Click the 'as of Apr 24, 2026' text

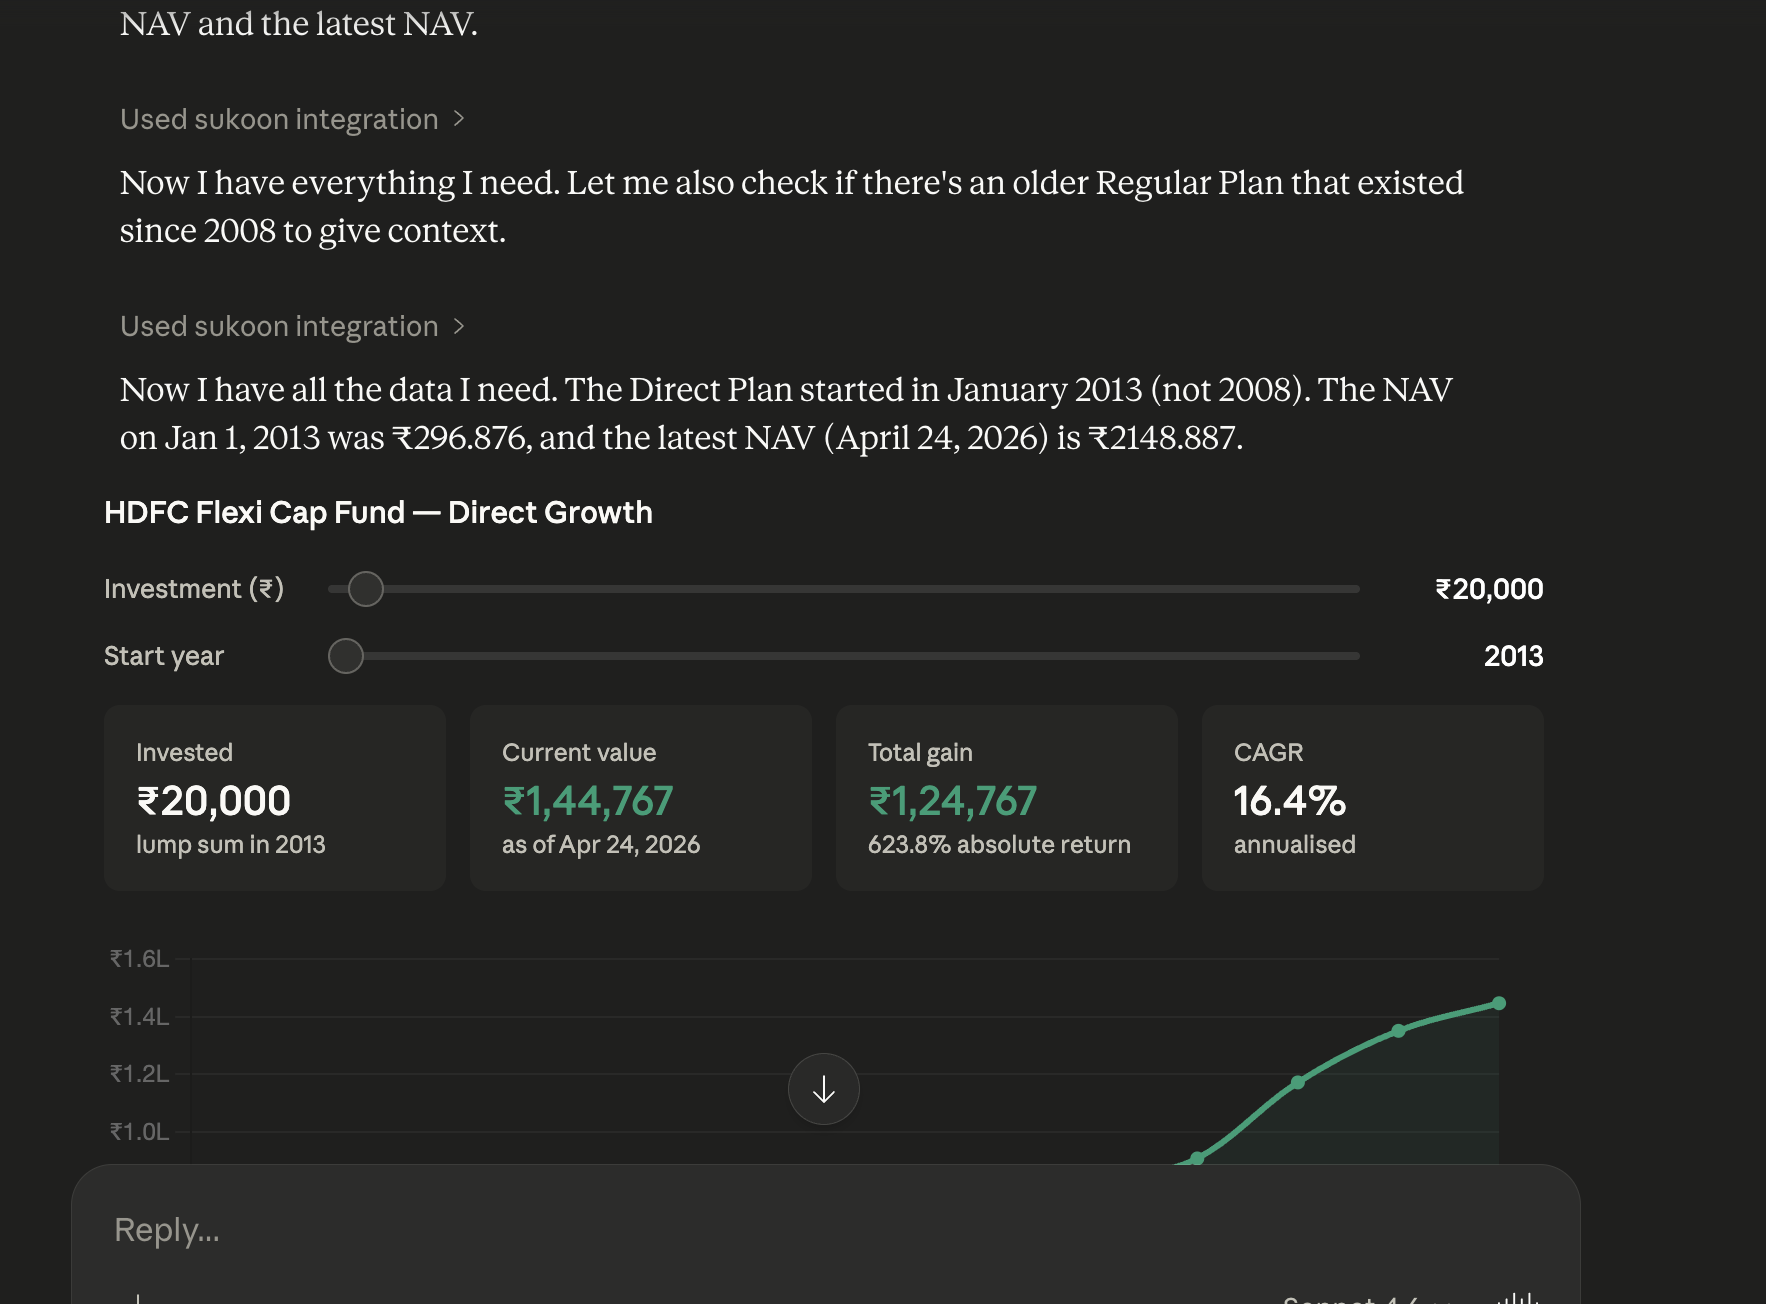[601, 844]
